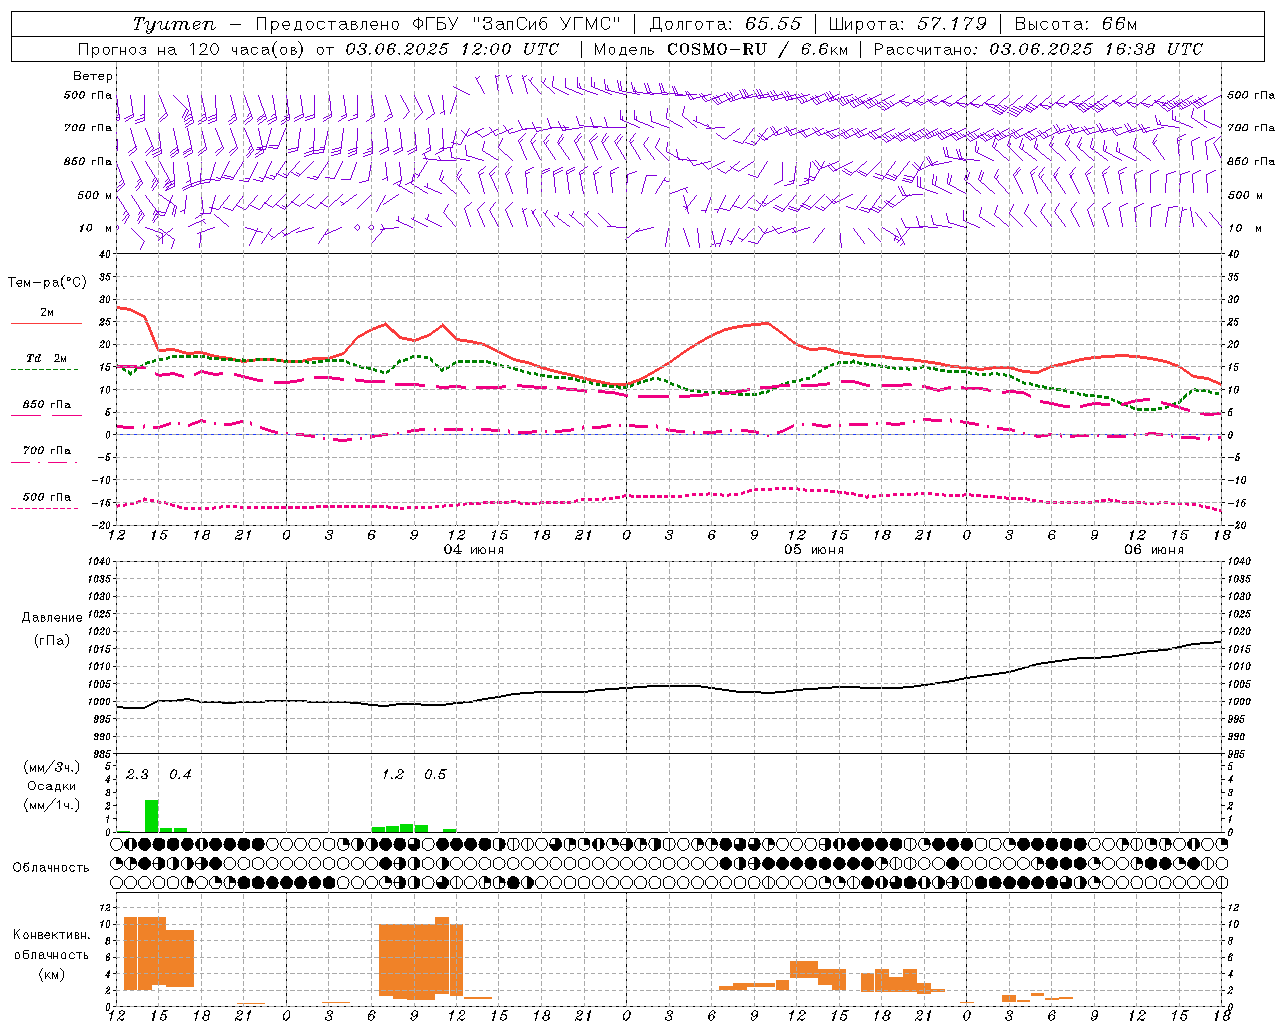
Task: Click the 850 гПа temperature legend entry
Action: point(47,405)
